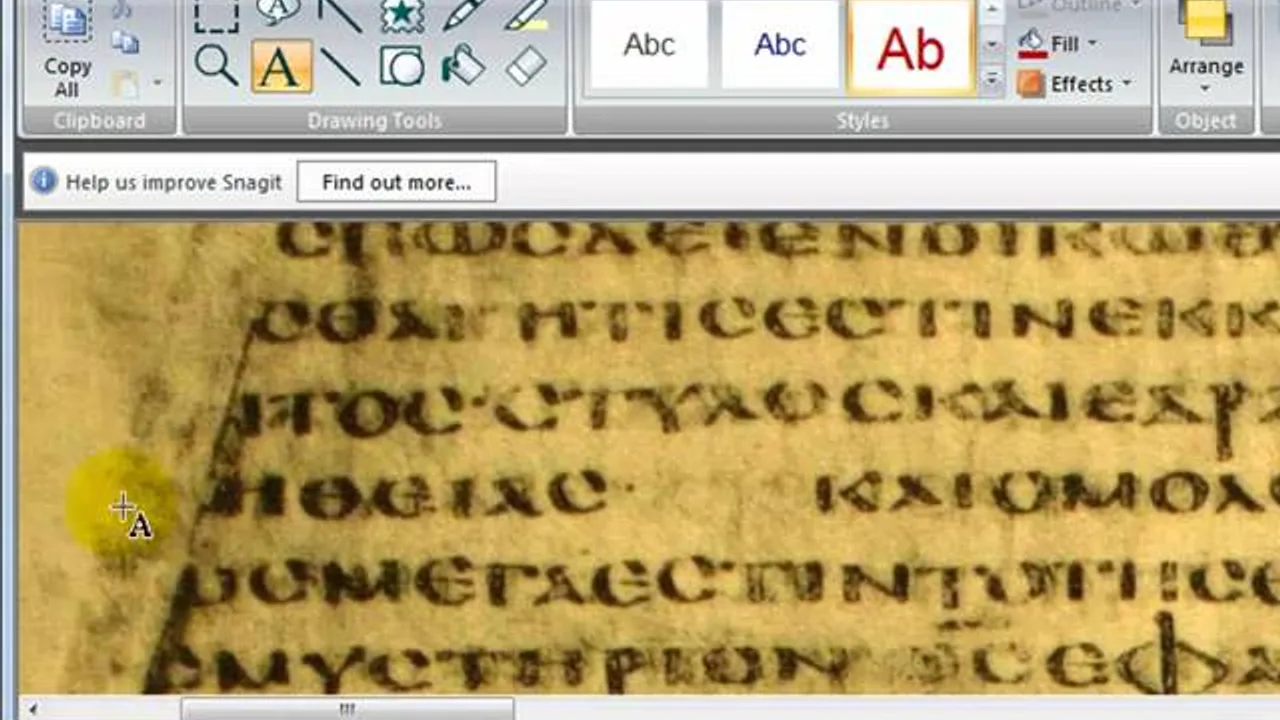This screenshot has height=720, width=1280.
Task: Choose the Pen drawing tool
Action: point(463,13)
